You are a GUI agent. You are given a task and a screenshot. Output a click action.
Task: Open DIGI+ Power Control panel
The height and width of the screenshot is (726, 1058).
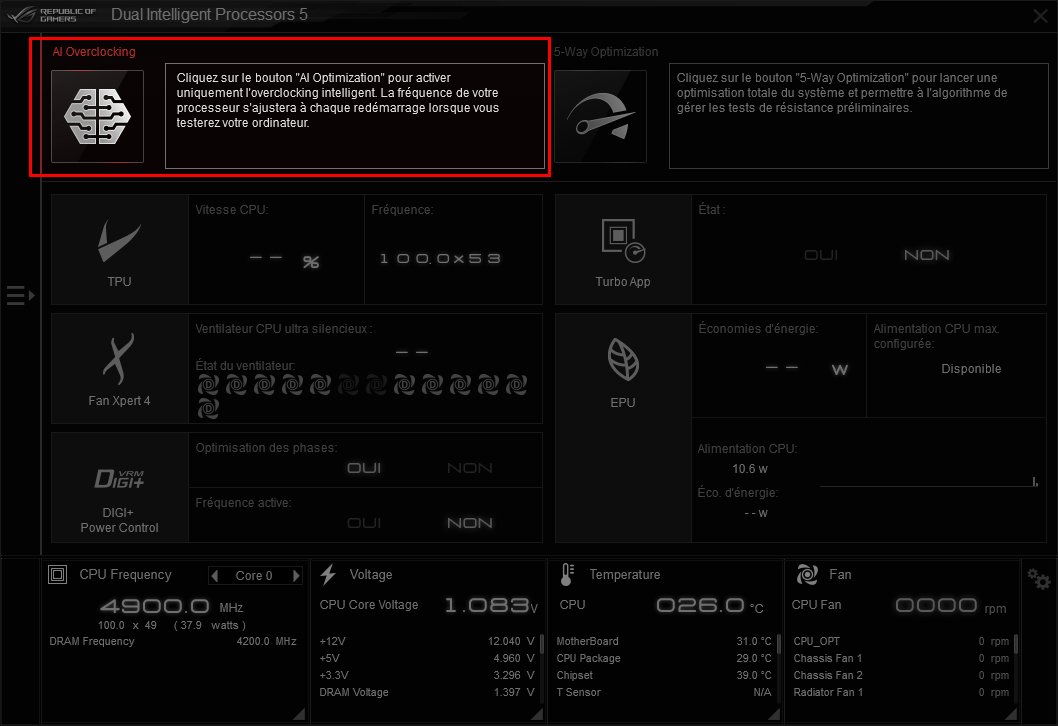(119, 487)
